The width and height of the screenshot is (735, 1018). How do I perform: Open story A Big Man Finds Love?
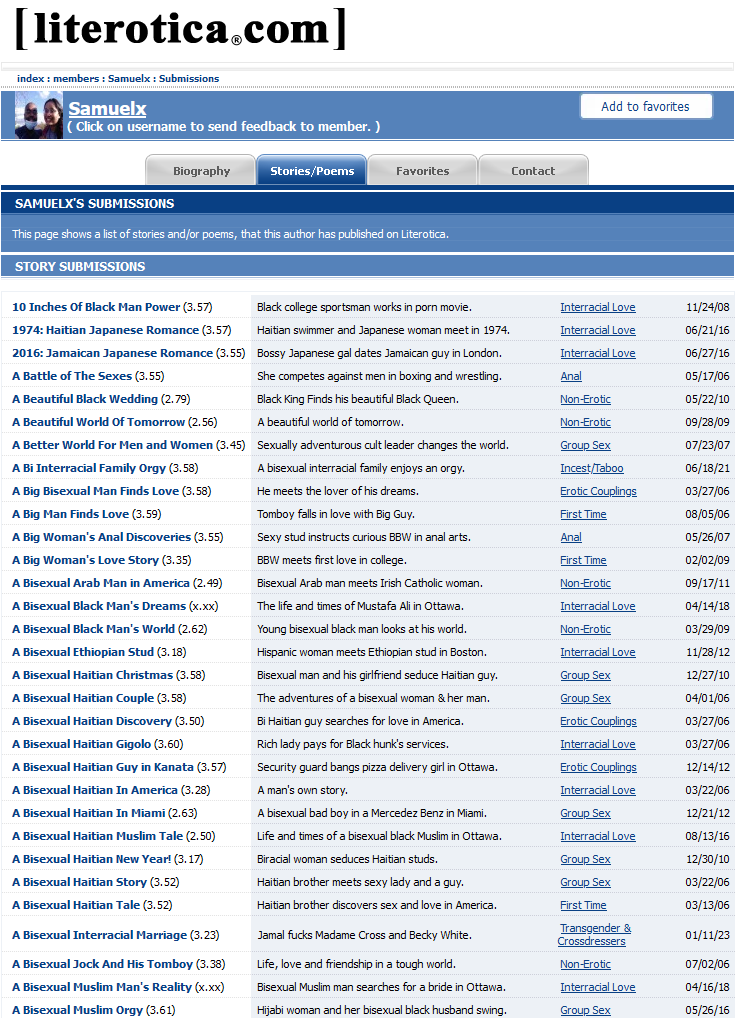[x=70, y=514]
